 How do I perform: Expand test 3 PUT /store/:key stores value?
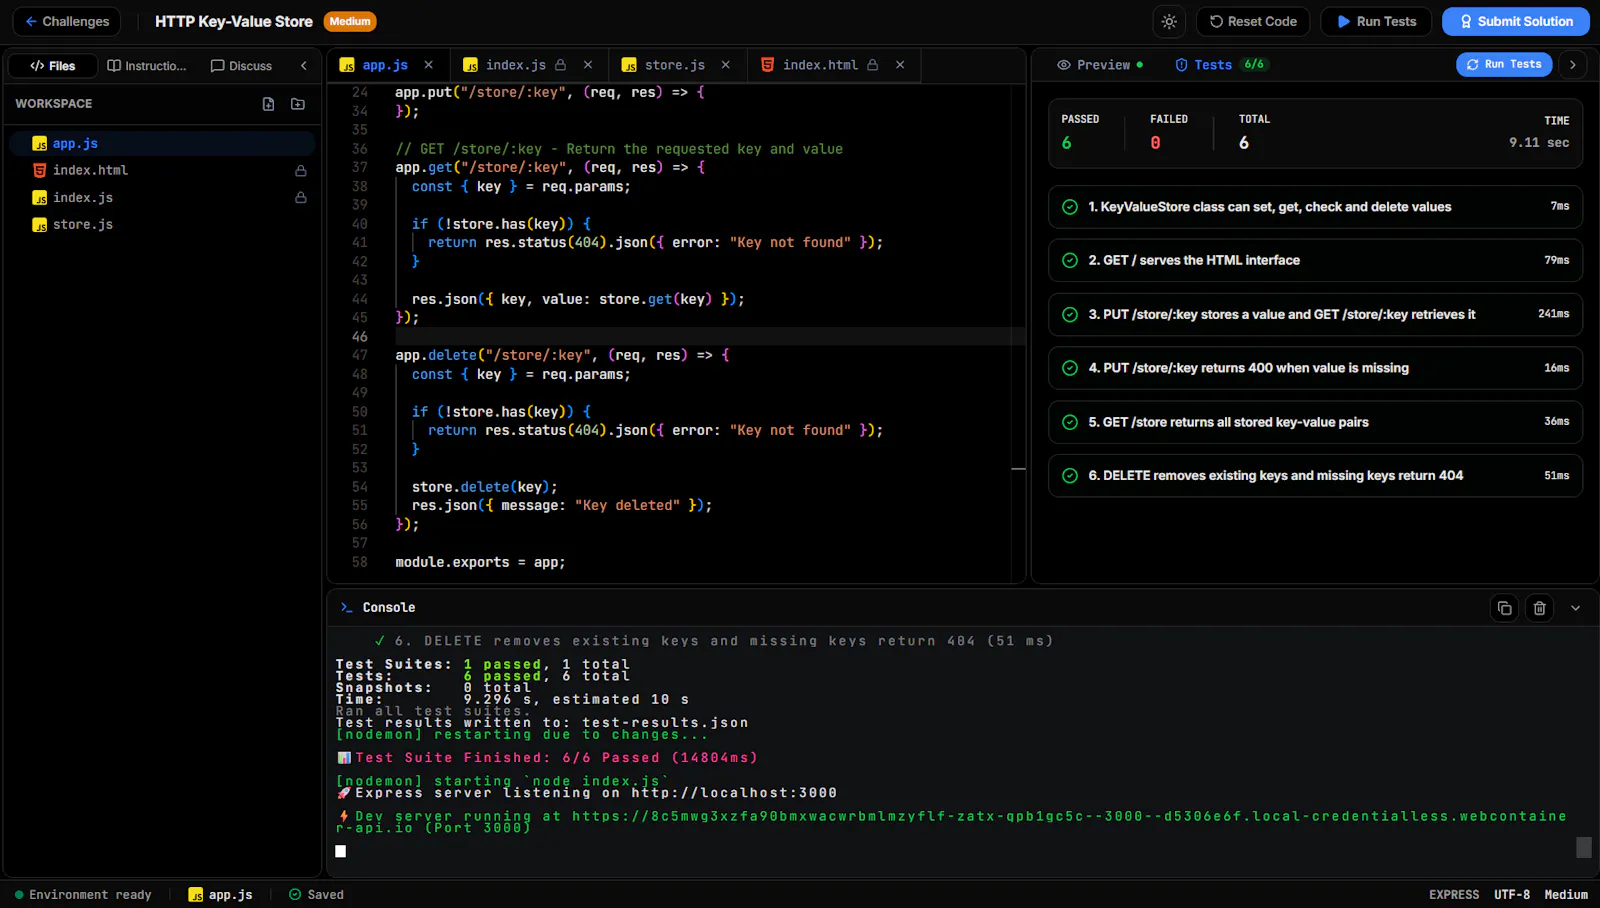(x=1315, y=315)
